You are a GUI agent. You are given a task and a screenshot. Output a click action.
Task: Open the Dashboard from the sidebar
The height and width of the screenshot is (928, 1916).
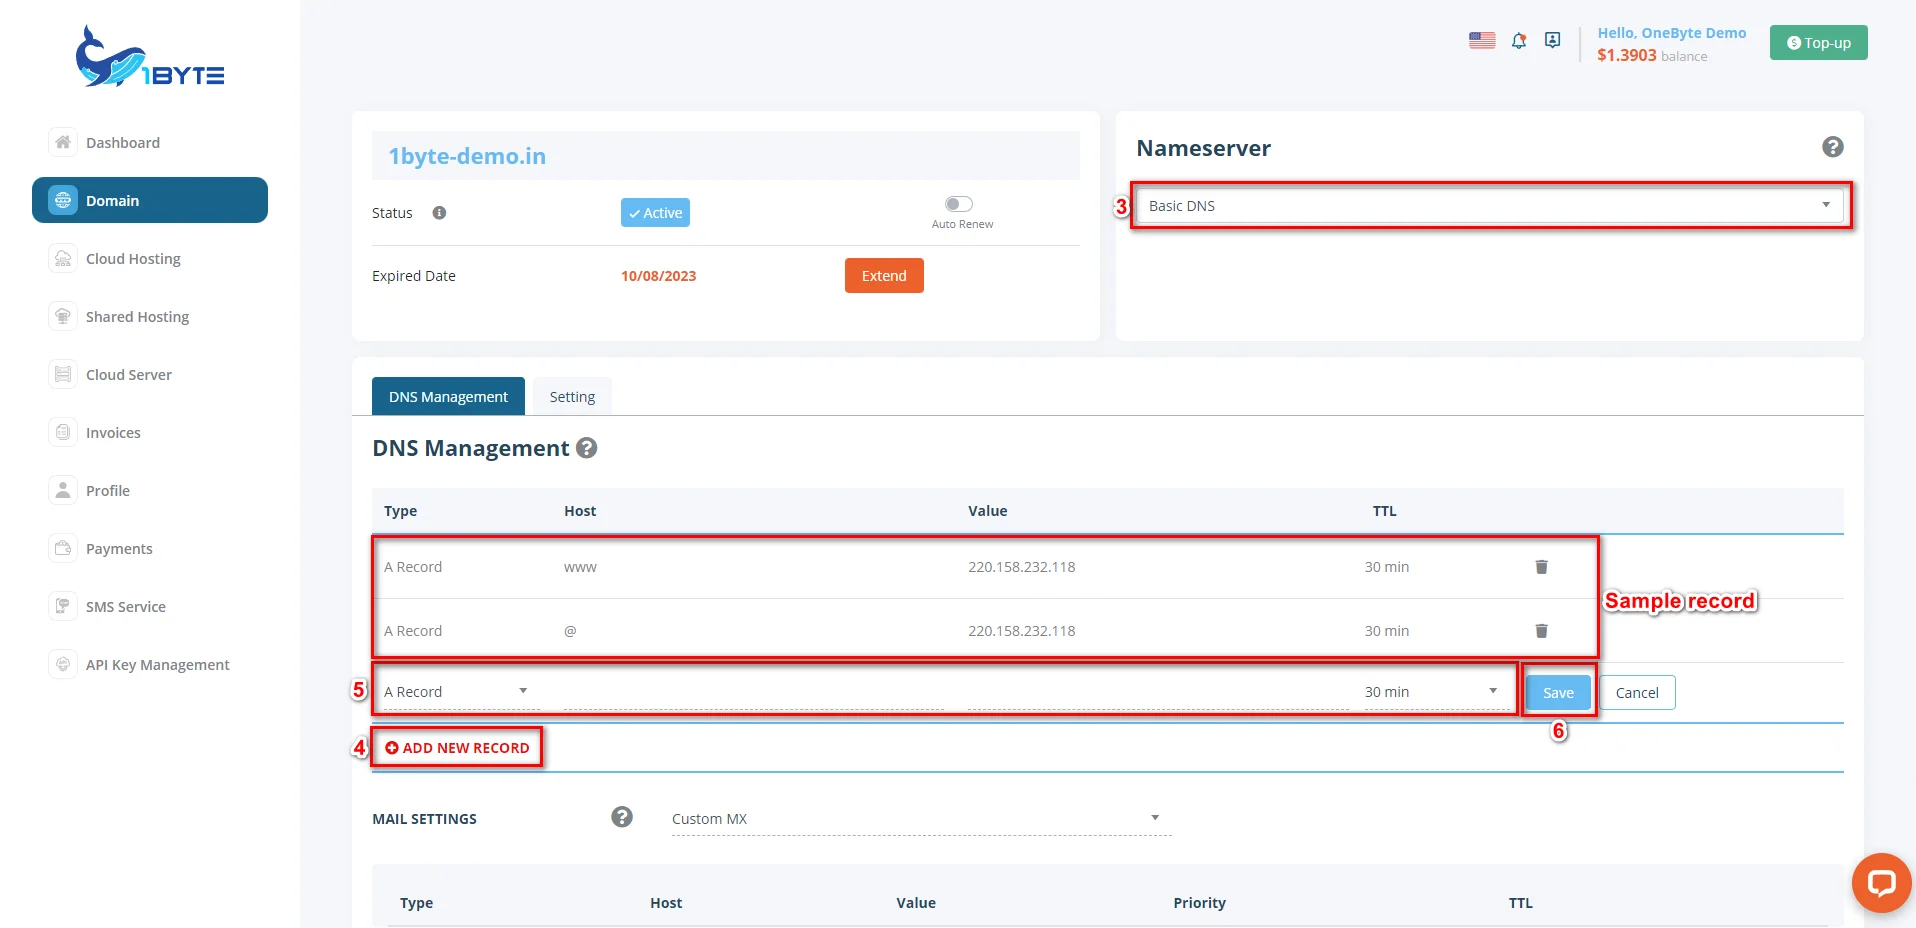[123, 142]
